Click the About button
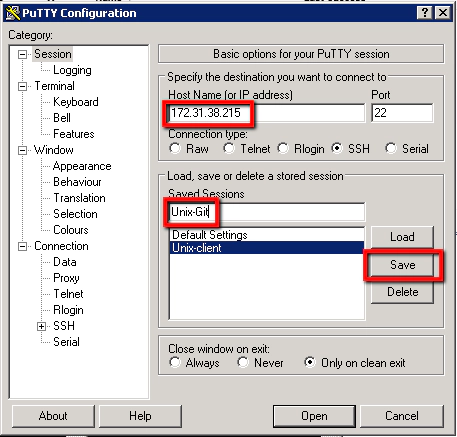457x437 pixels. [x=53, y=416]
